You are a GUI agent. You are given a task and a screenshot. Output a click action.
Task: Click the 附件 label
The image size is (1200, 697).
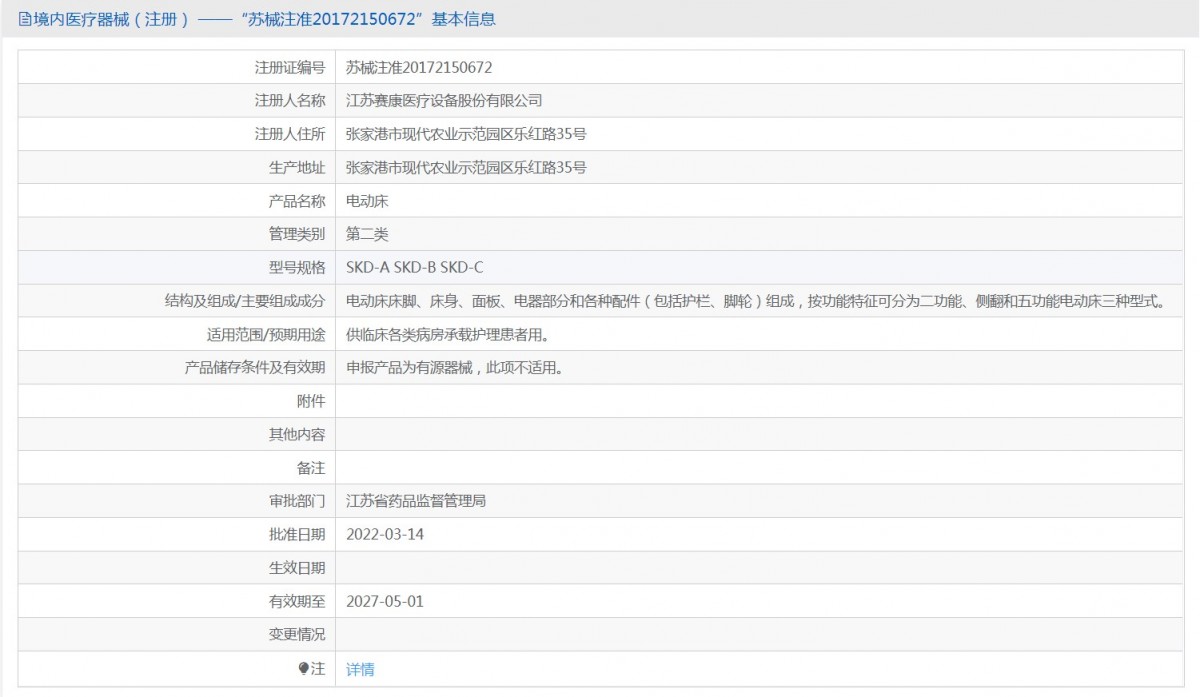[311, 401]
